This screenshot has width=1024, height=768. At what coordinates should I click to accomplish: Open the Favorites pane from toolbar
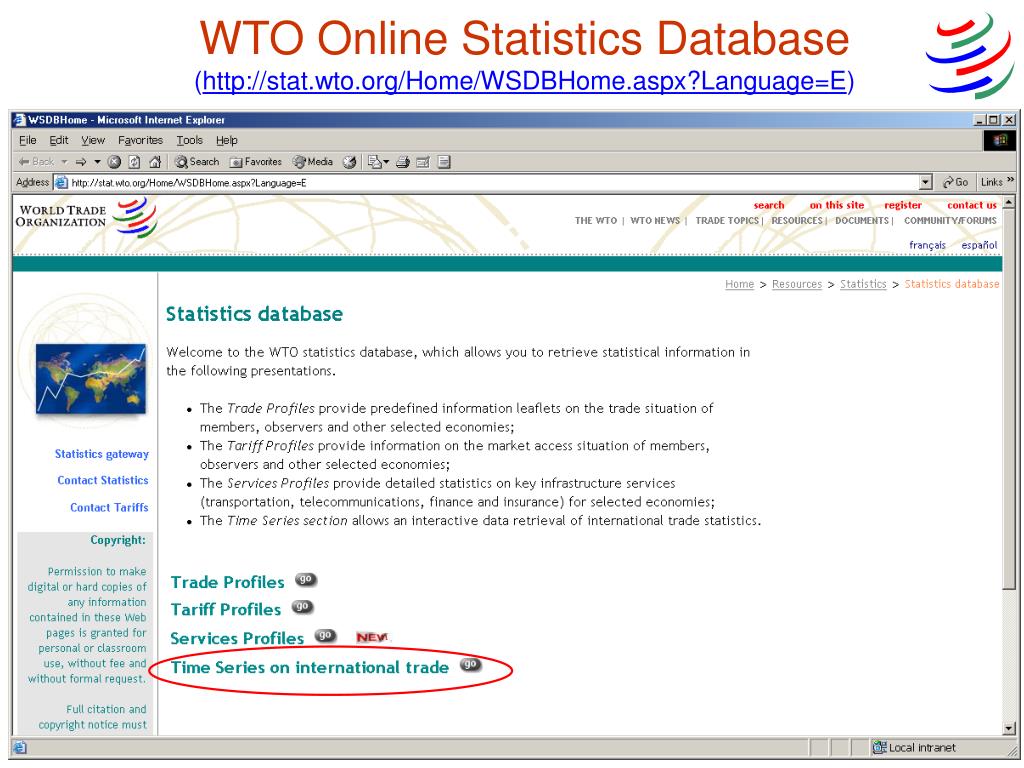pyautogui.click(x=256, y=162)
